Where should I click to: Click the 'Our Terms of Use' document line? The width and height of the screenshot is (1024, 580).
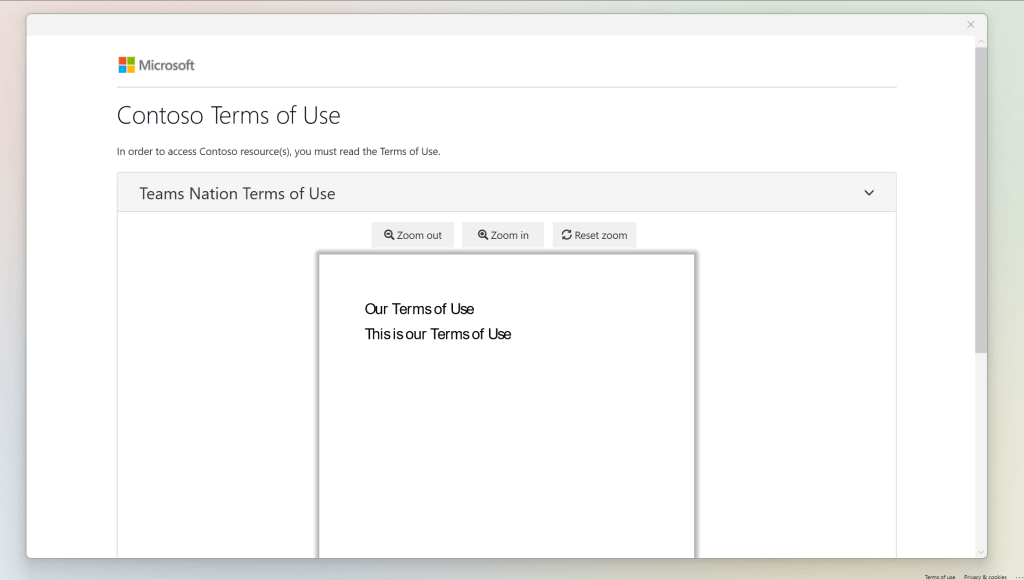(x=419, y=309)
